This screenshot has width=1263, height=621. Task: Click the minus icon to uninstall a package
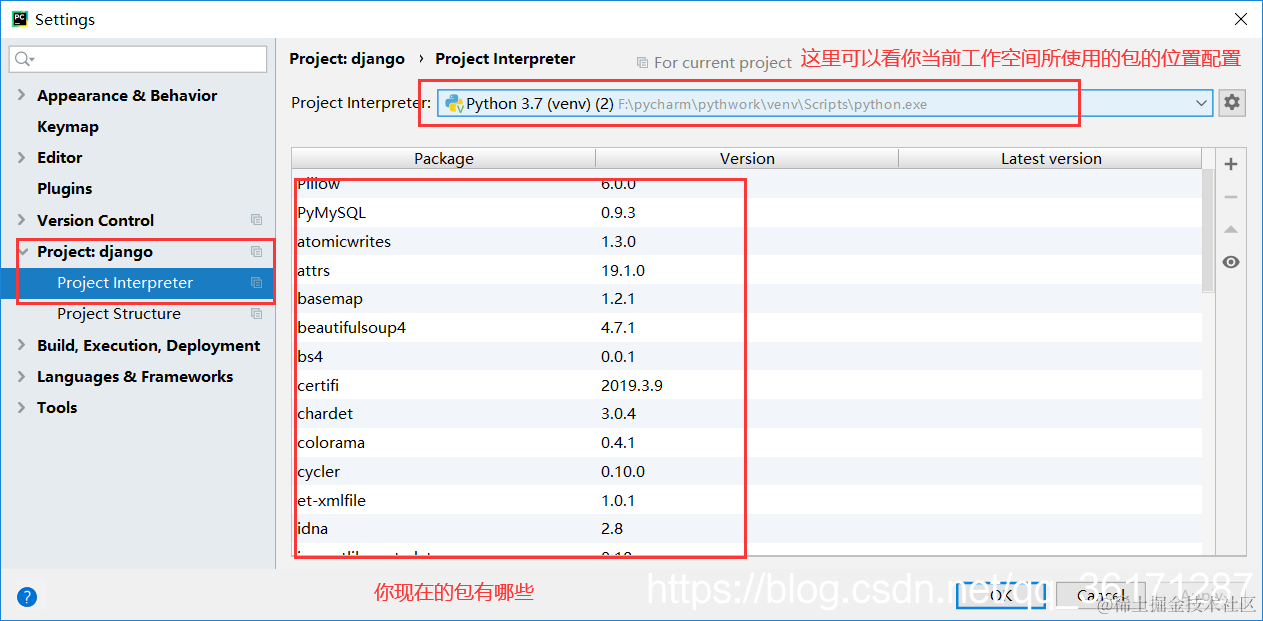(1231, 197)
